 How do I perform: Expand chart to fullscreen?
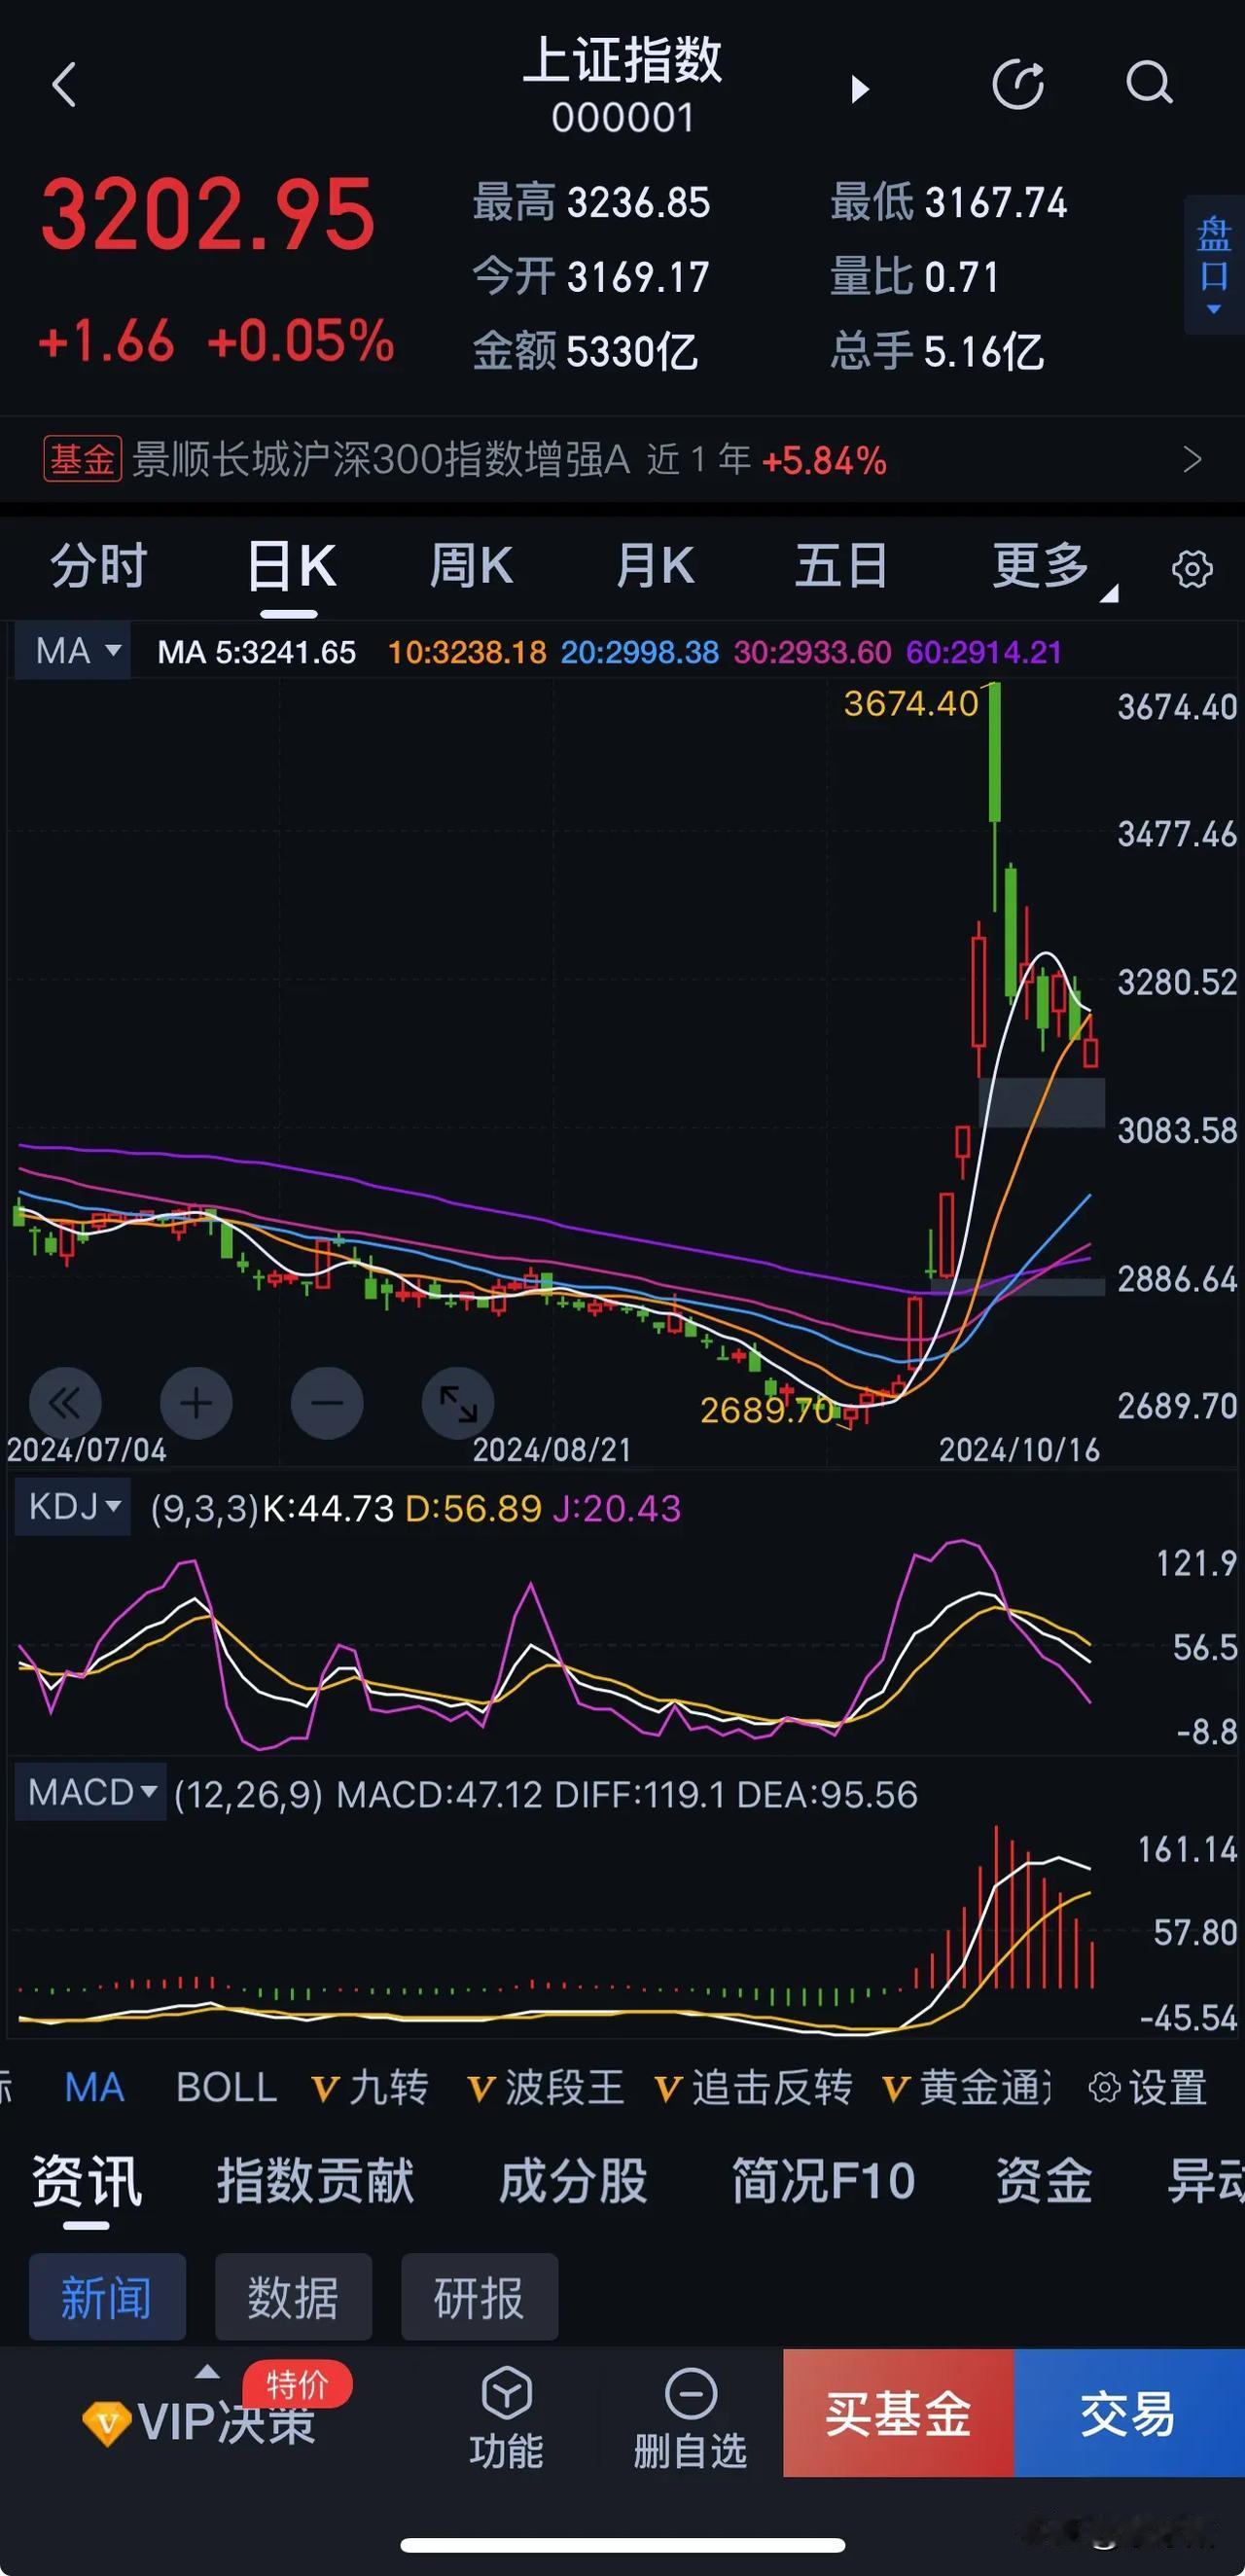[458, 1403]
